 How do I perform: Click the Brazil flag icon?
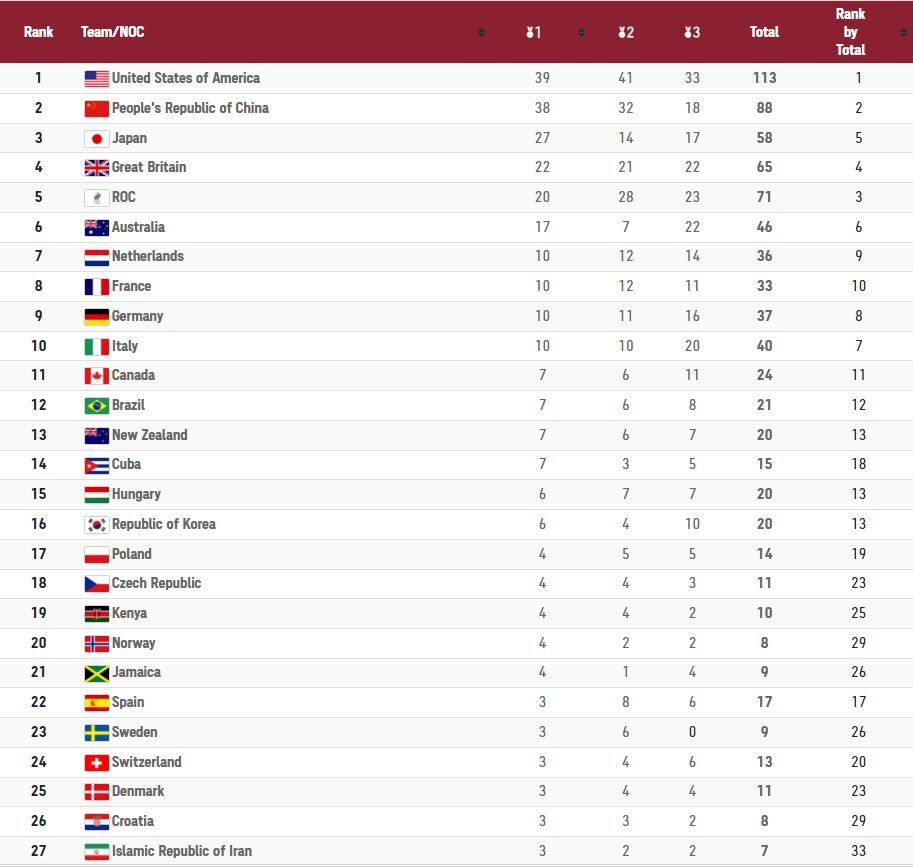click(96, 405)
